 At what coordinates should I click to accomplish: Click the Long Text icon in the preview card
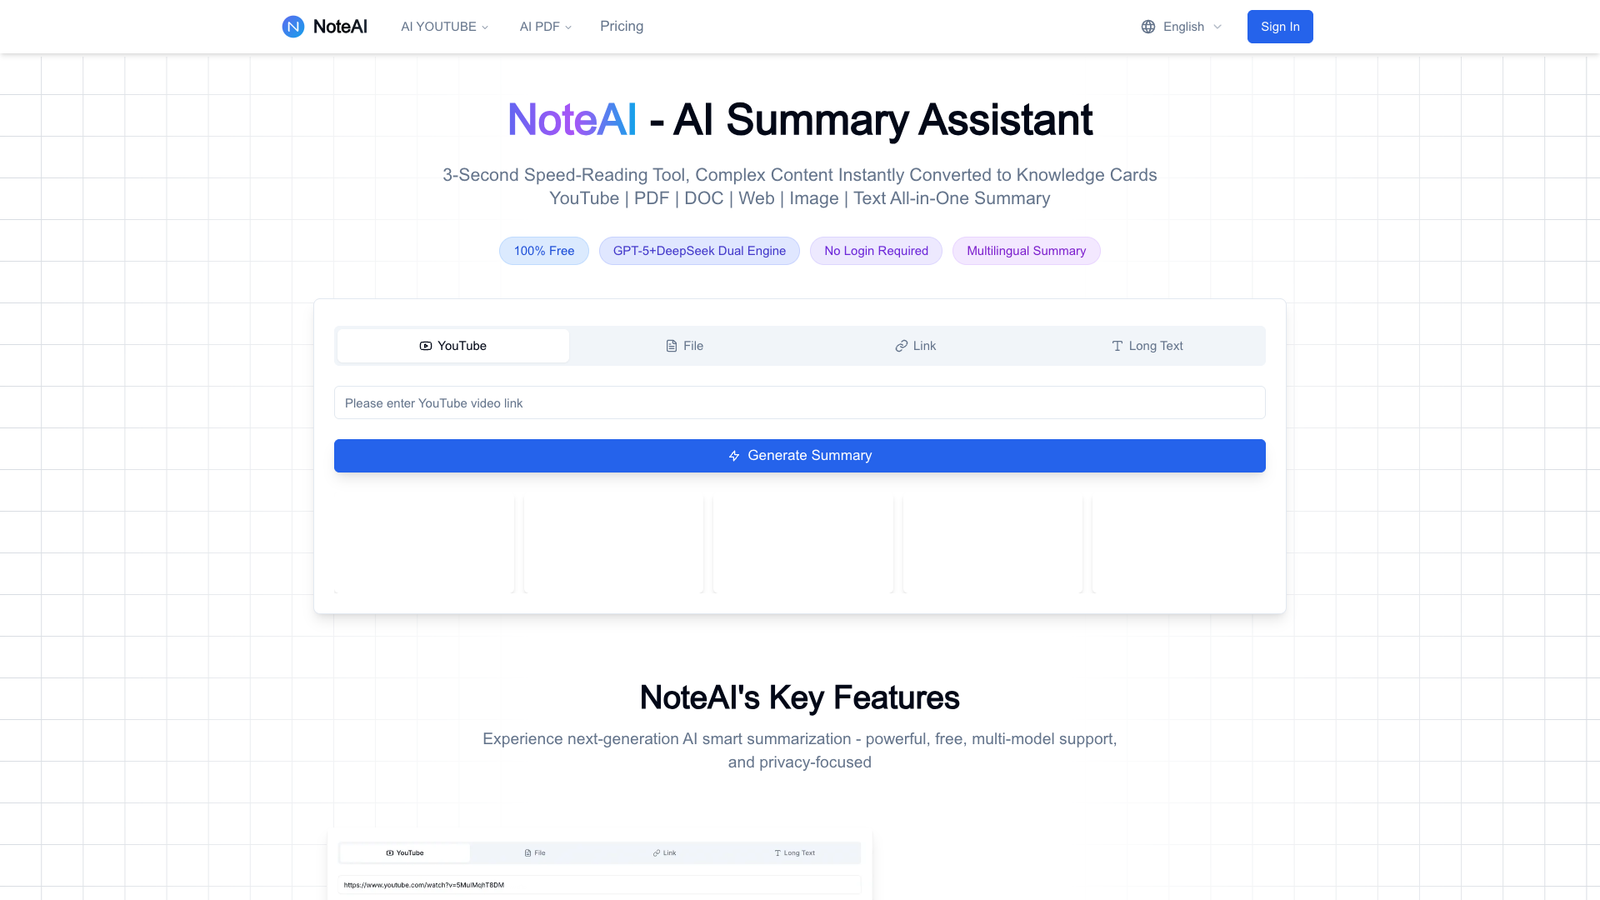pos(777,853)
